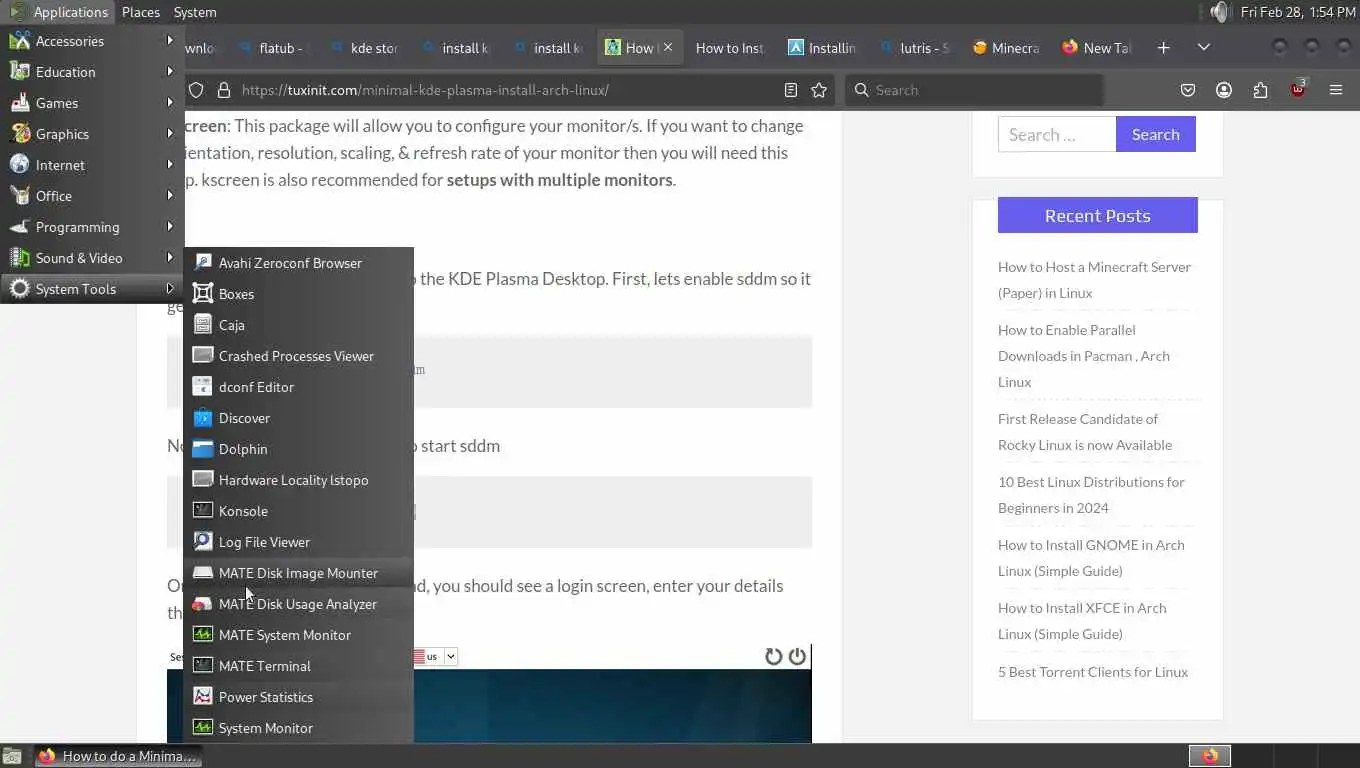Image resolution: width=1360 pixels, height=768 pixels.
Task: Open Avahi Zeroconf Browser from System Tools
Action: [x=298, y=263]
